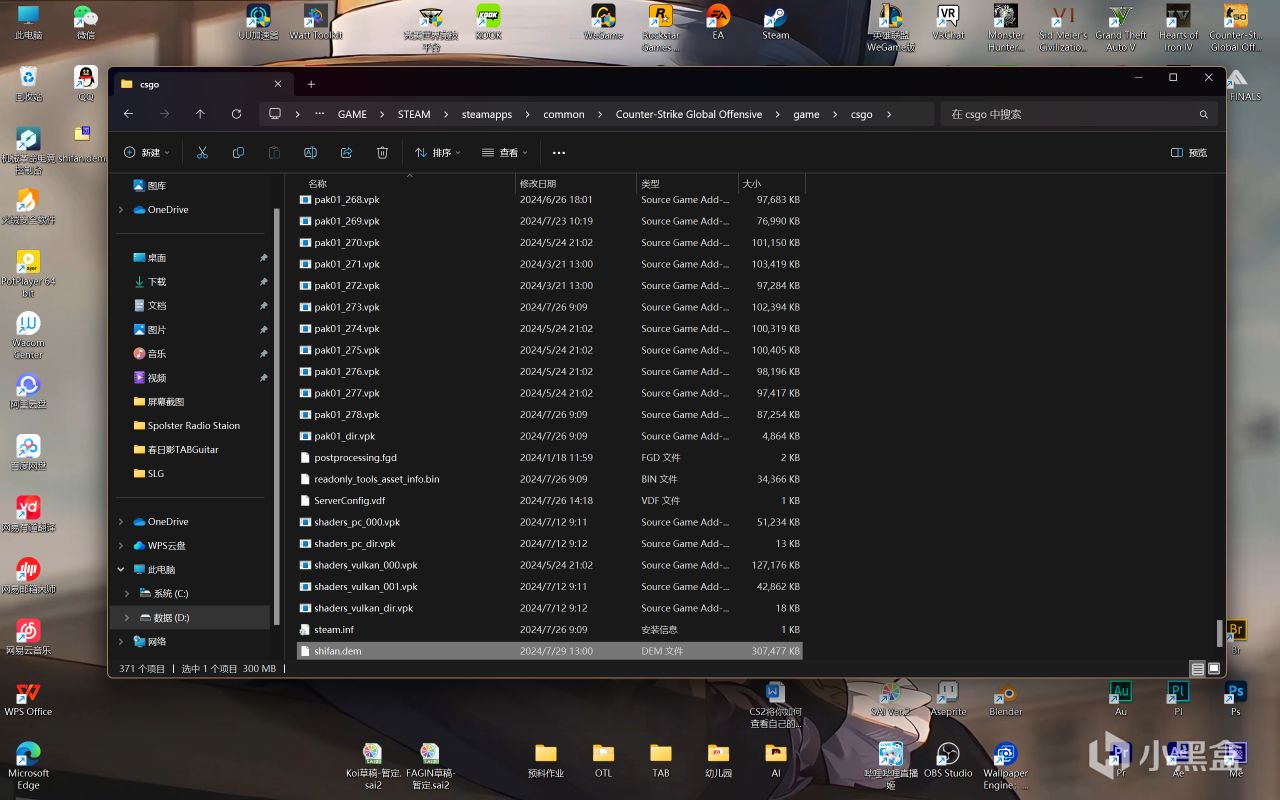Click the Rename icon in toolbar
This screenshot has height=800, width=1280.
310,153
